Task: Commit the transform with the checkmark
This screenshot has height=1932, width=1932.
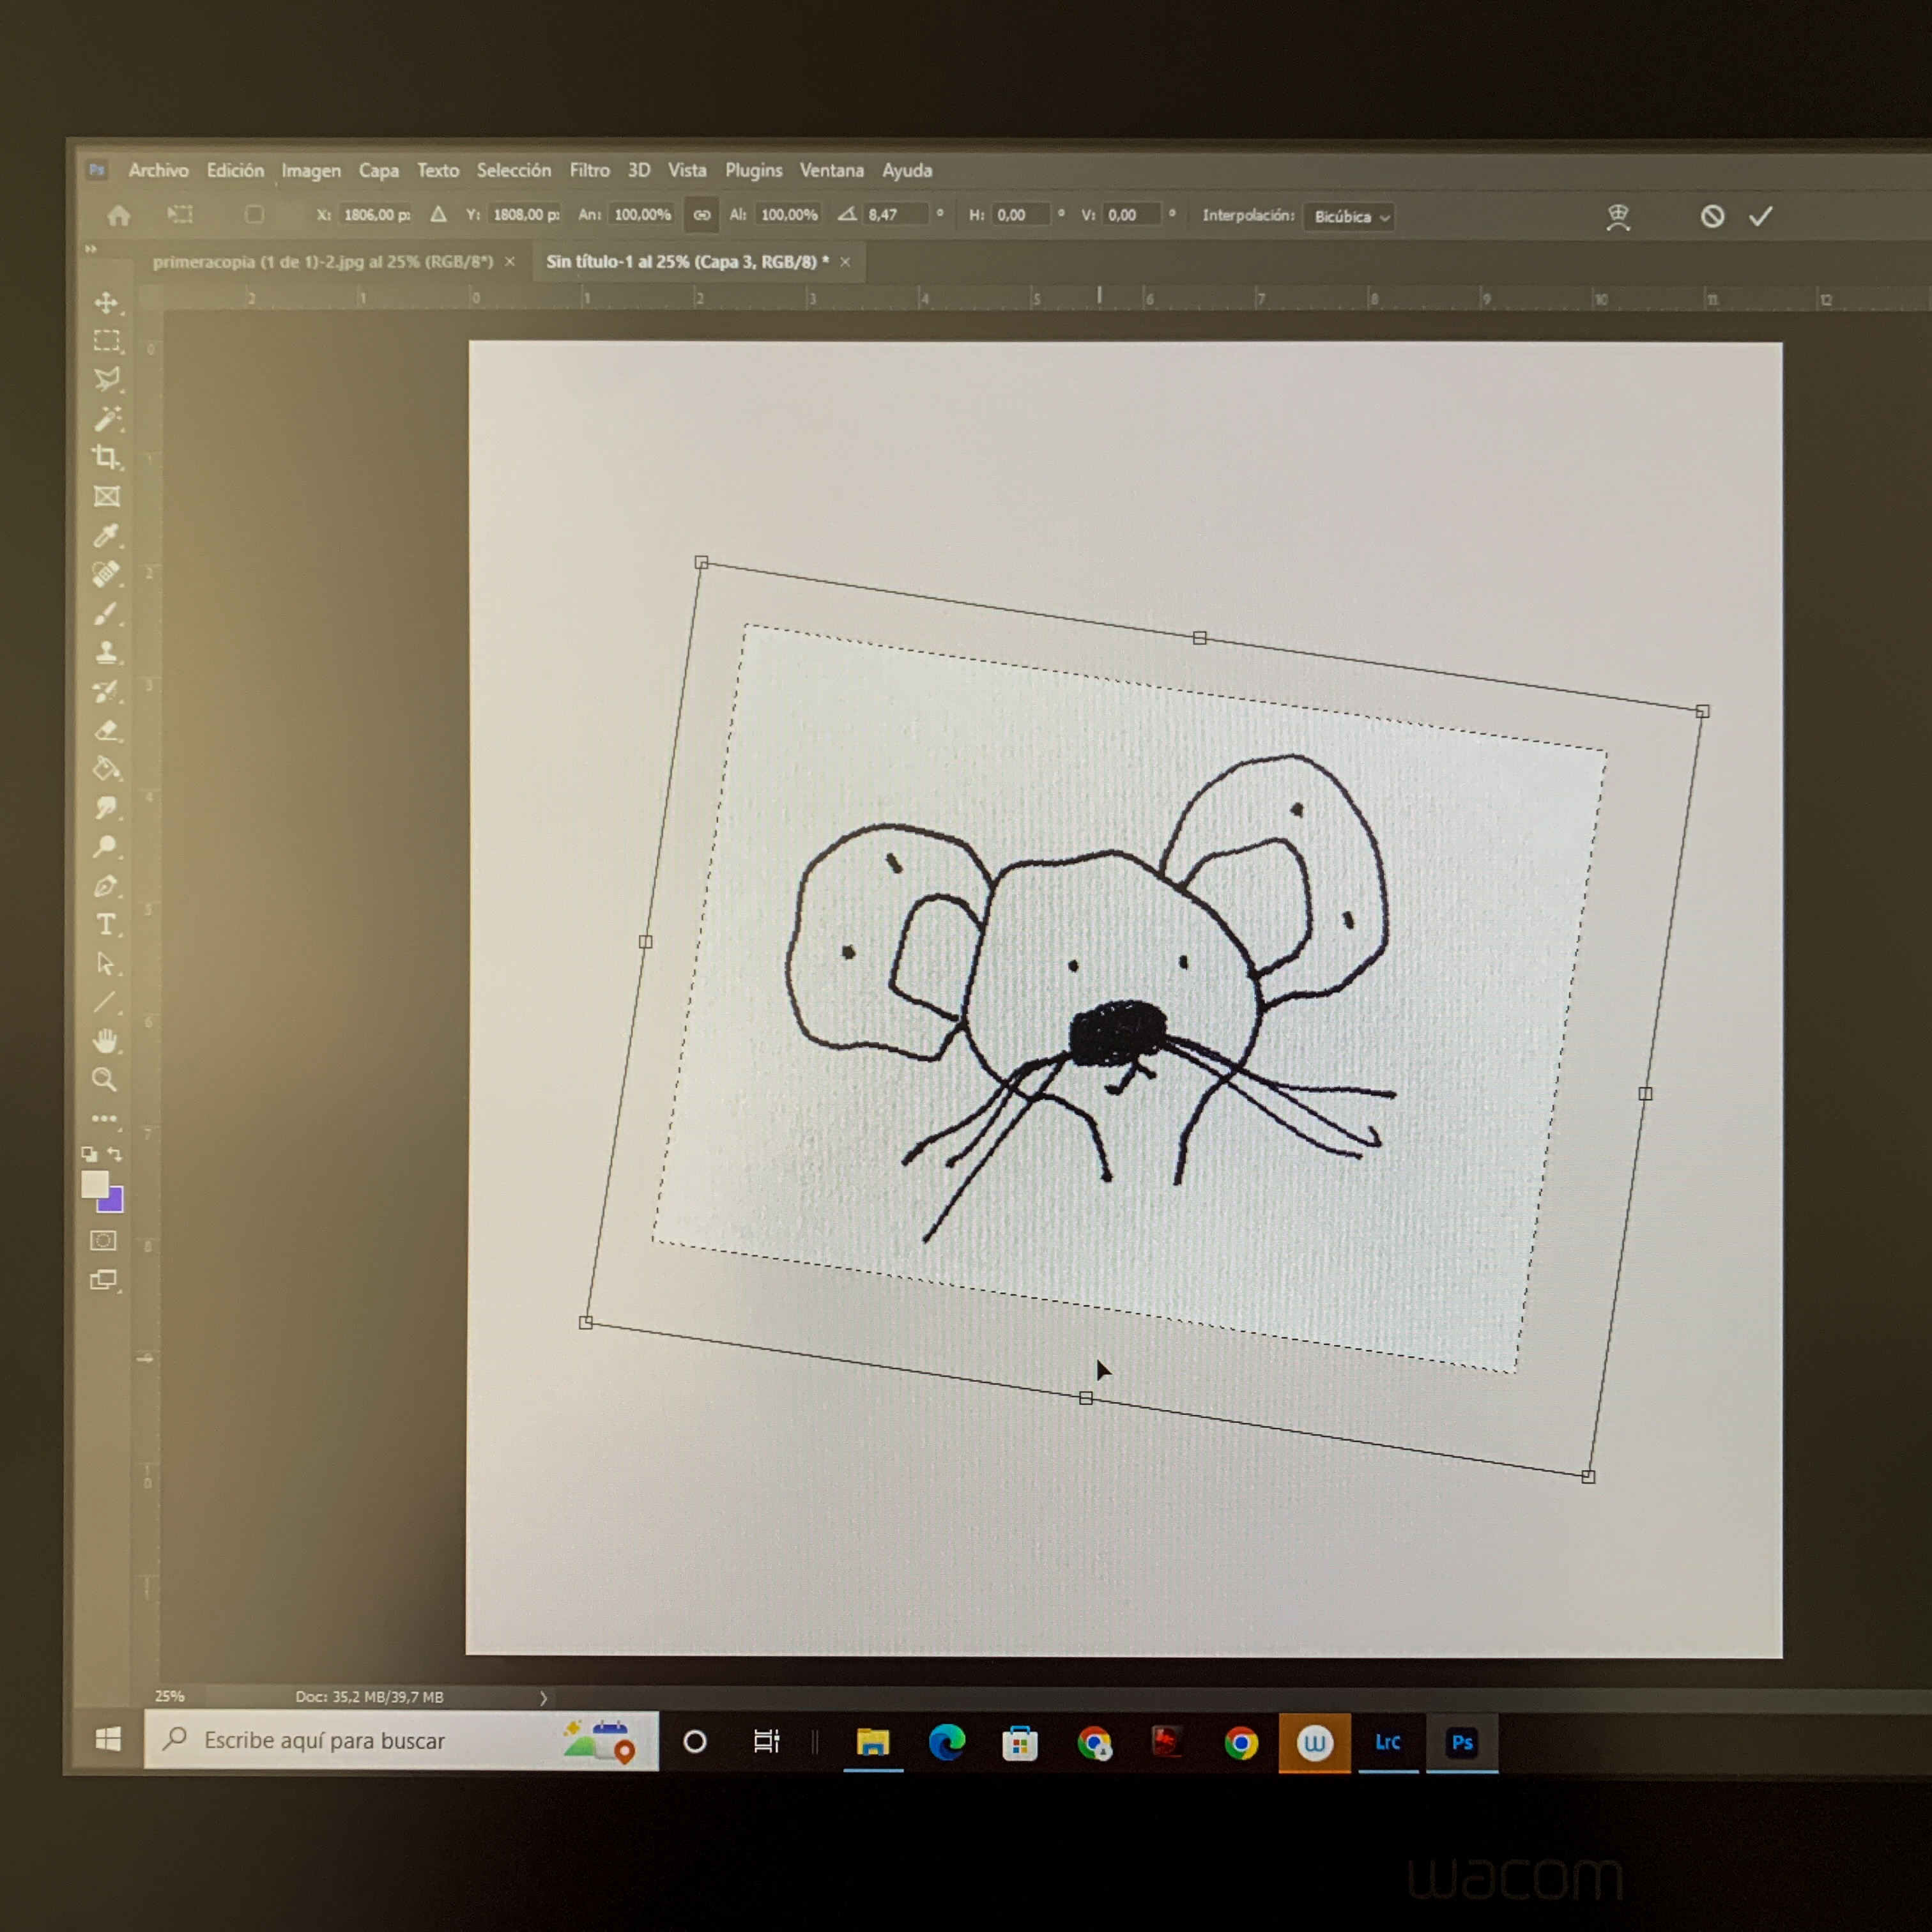Action: [x=1761, y=216]
